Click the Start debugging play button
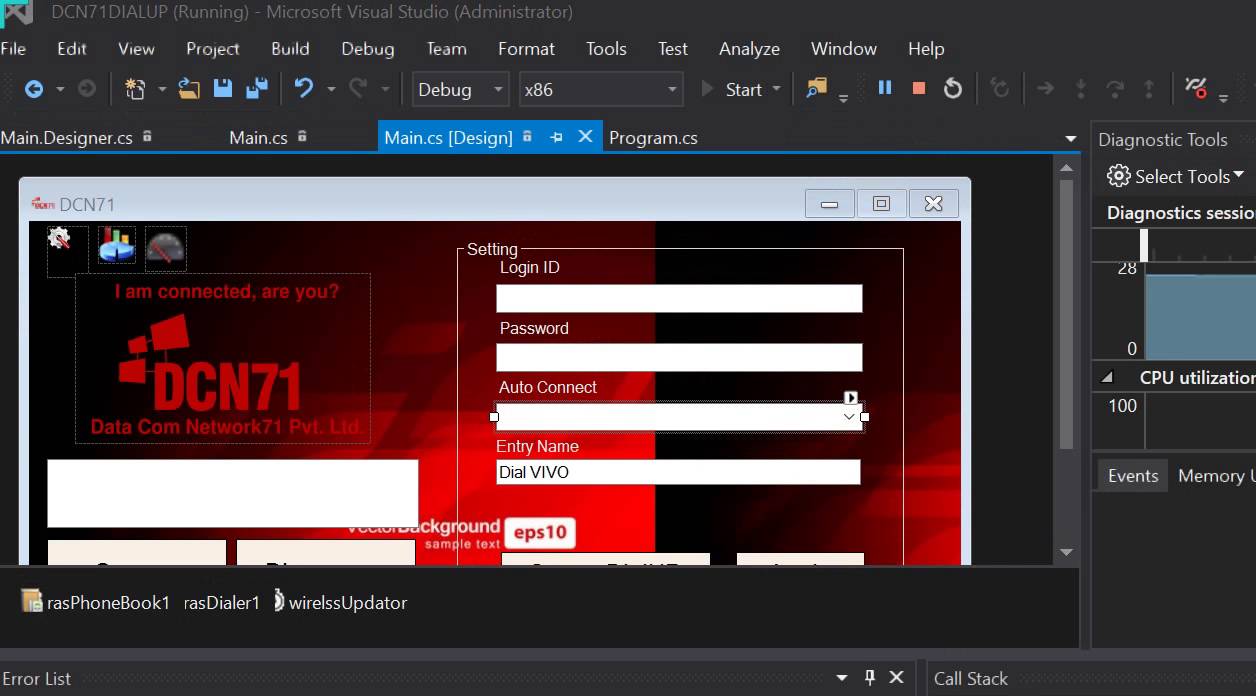Image resolution: width=1256 pixels, height=696 pixels. 732,89
